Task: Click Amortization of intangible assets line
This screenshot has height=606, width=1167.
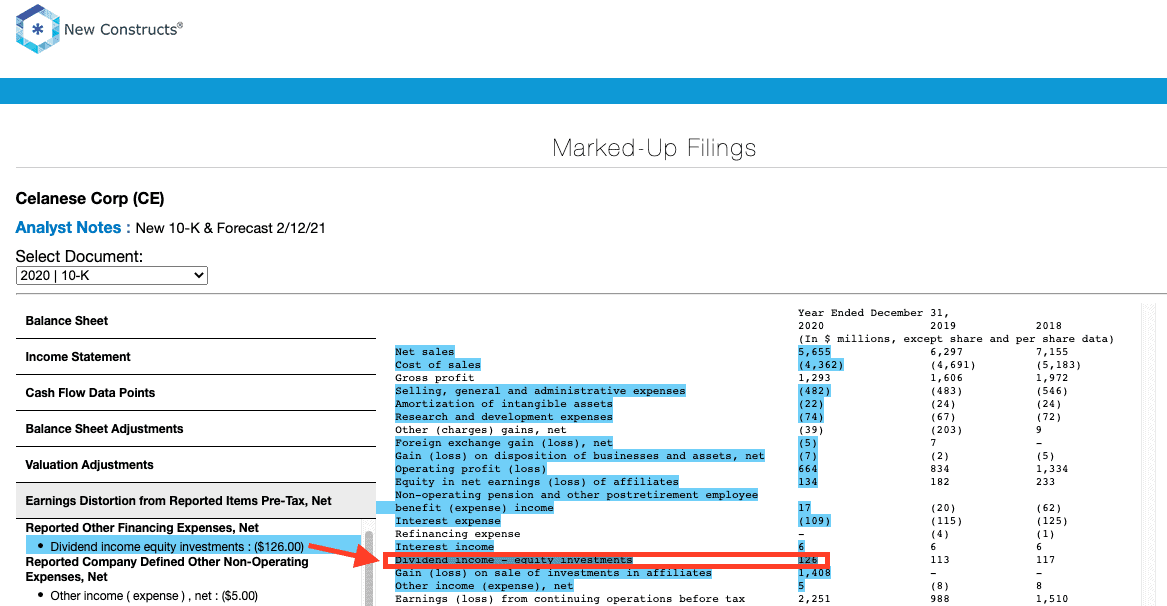Action: [504, 404]
